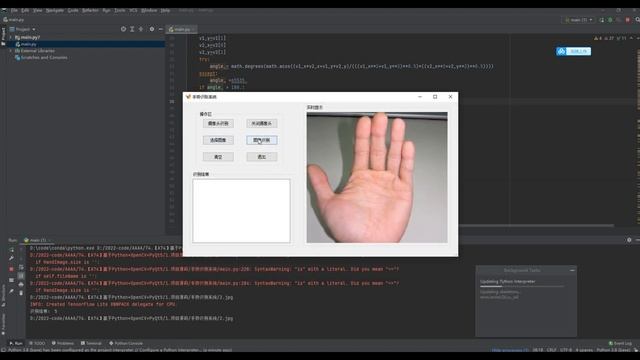Image resolution: width=640 pixels, height=360 pixels.
Task: Click the print icon in Run panel sidebar
Action: 21,284
